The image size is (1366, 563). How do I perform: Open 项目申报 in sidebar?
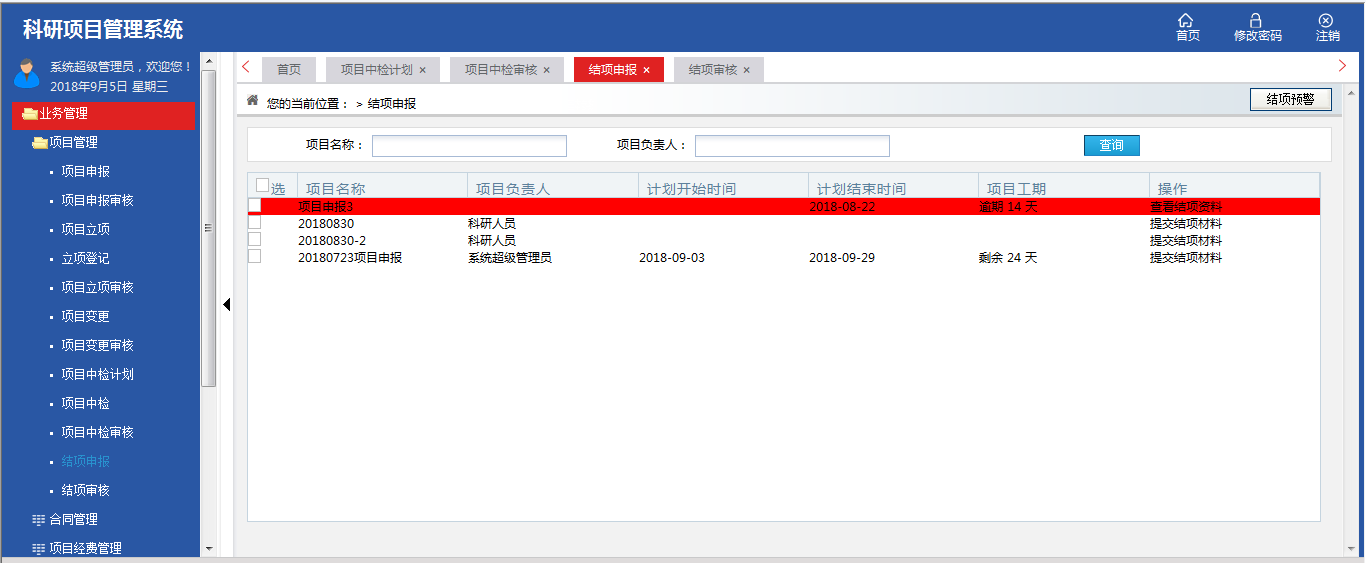pyautogui.click(x=86, y=172)
